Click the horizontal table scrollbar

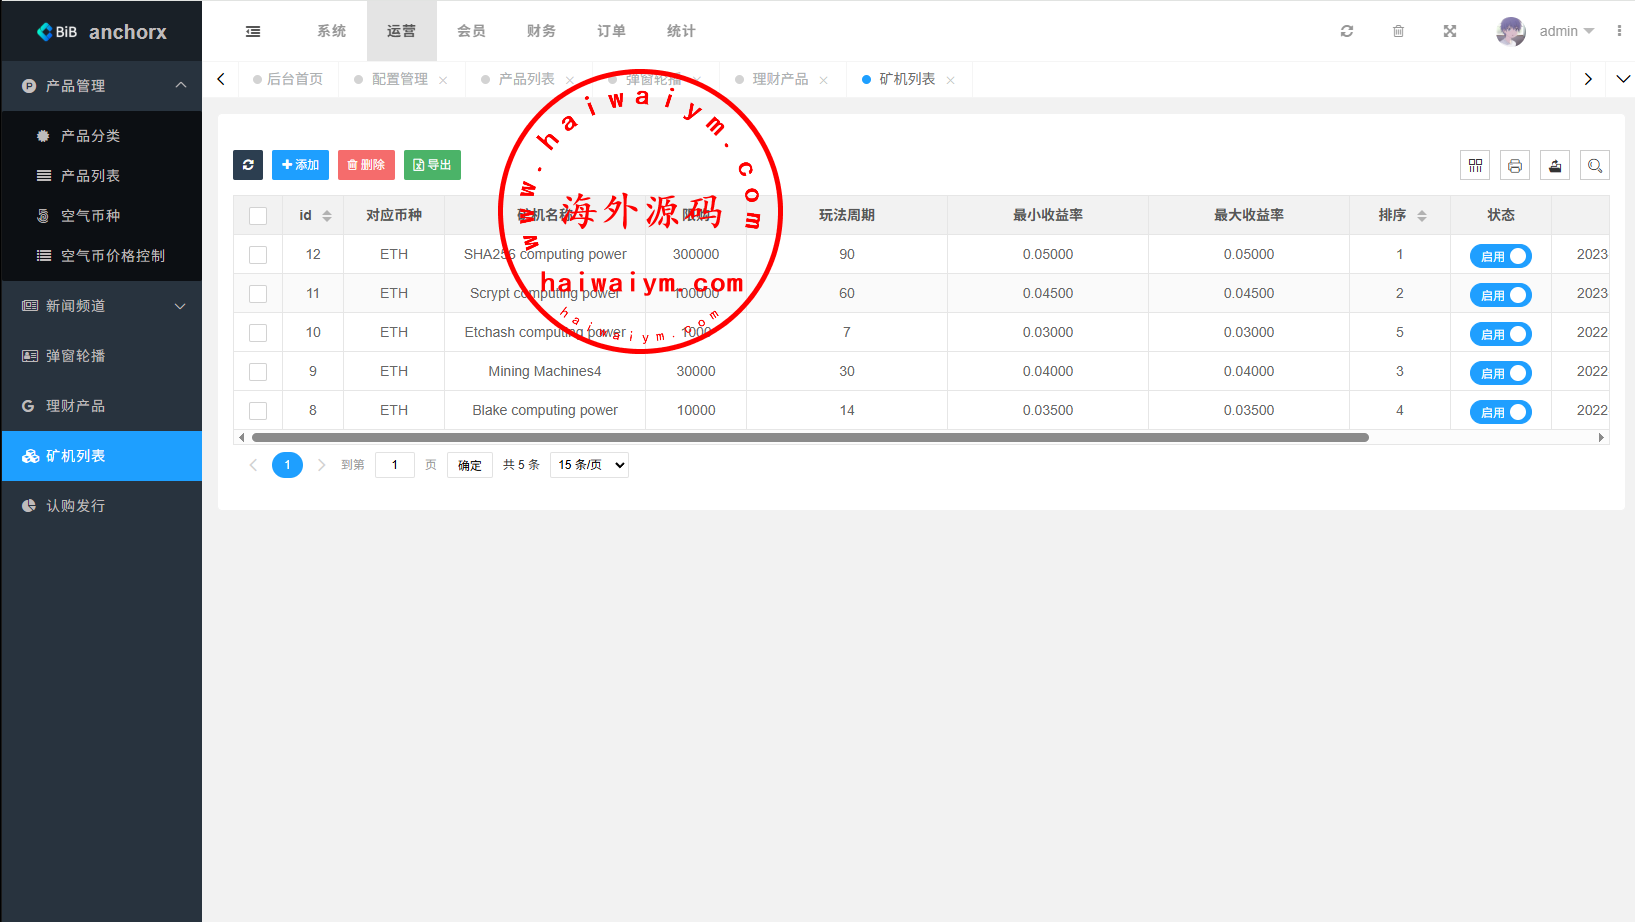pos(810,437)
